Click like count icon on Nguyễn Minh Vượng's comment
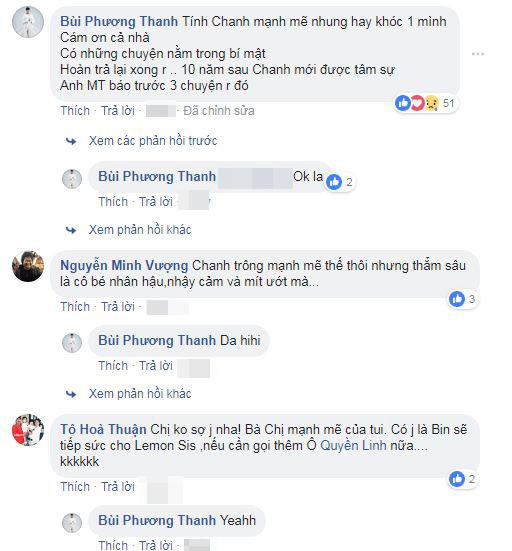This screenshot has height=551, width=512. (457, 299)
